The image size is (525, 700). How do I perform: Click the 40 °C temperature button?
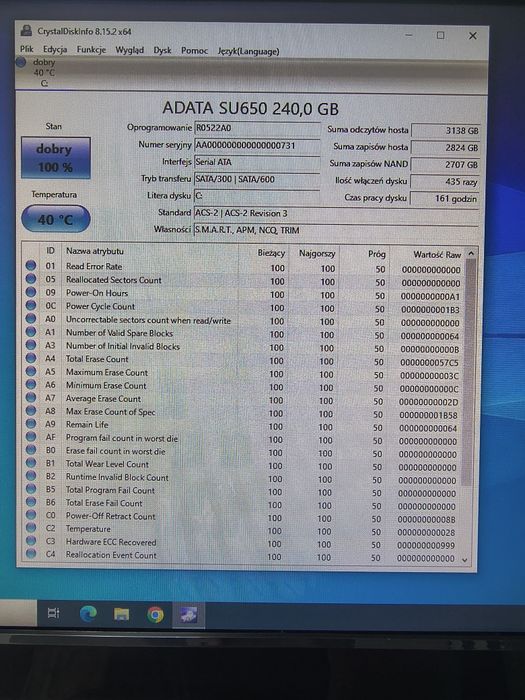pos(55,219)
